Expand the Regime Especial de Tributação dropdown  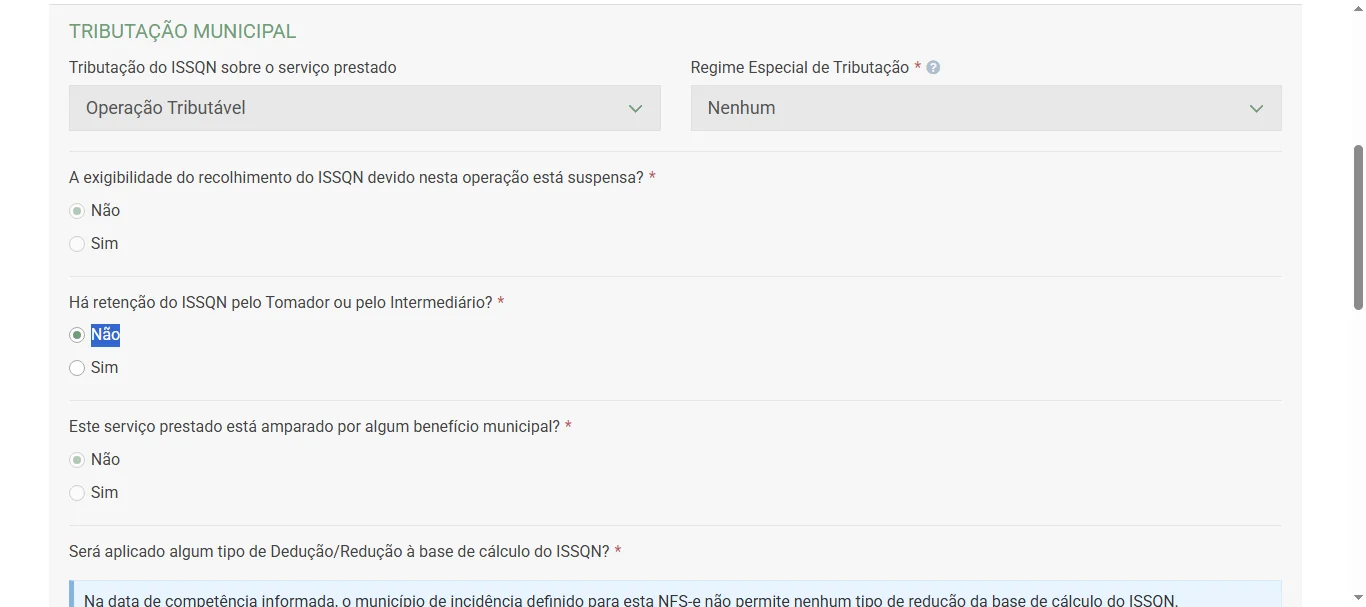(x=985, y=107)
